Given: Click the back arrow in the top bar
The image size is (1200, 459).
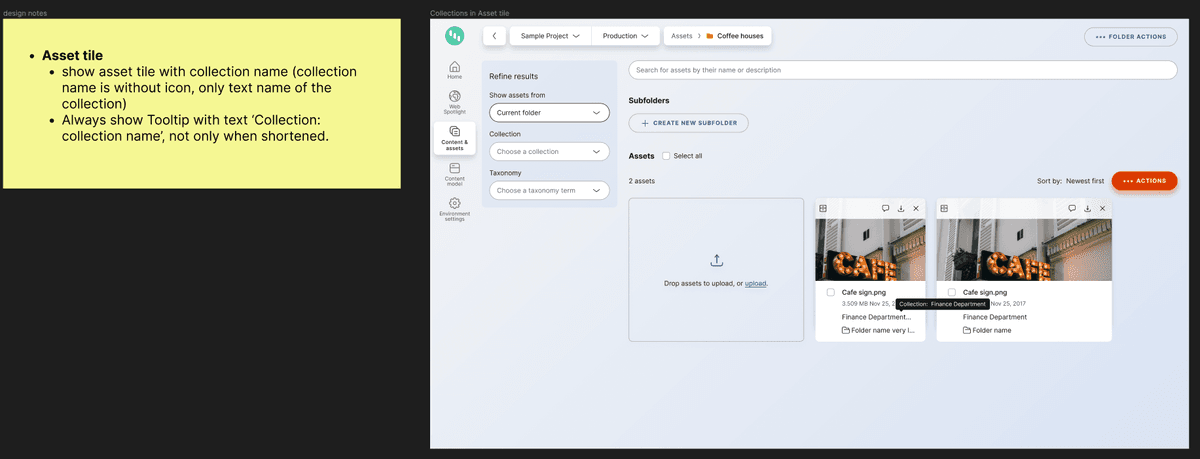Looking at the screenshot, I should (495, 36).
